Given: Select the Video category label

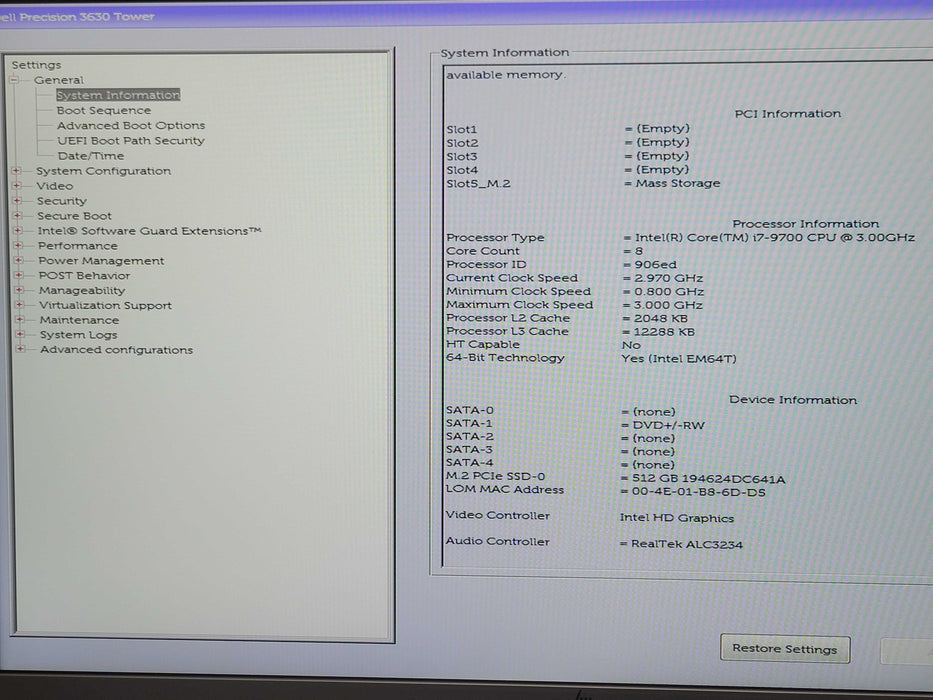Looking at the screenshot, I should [55, 186].
